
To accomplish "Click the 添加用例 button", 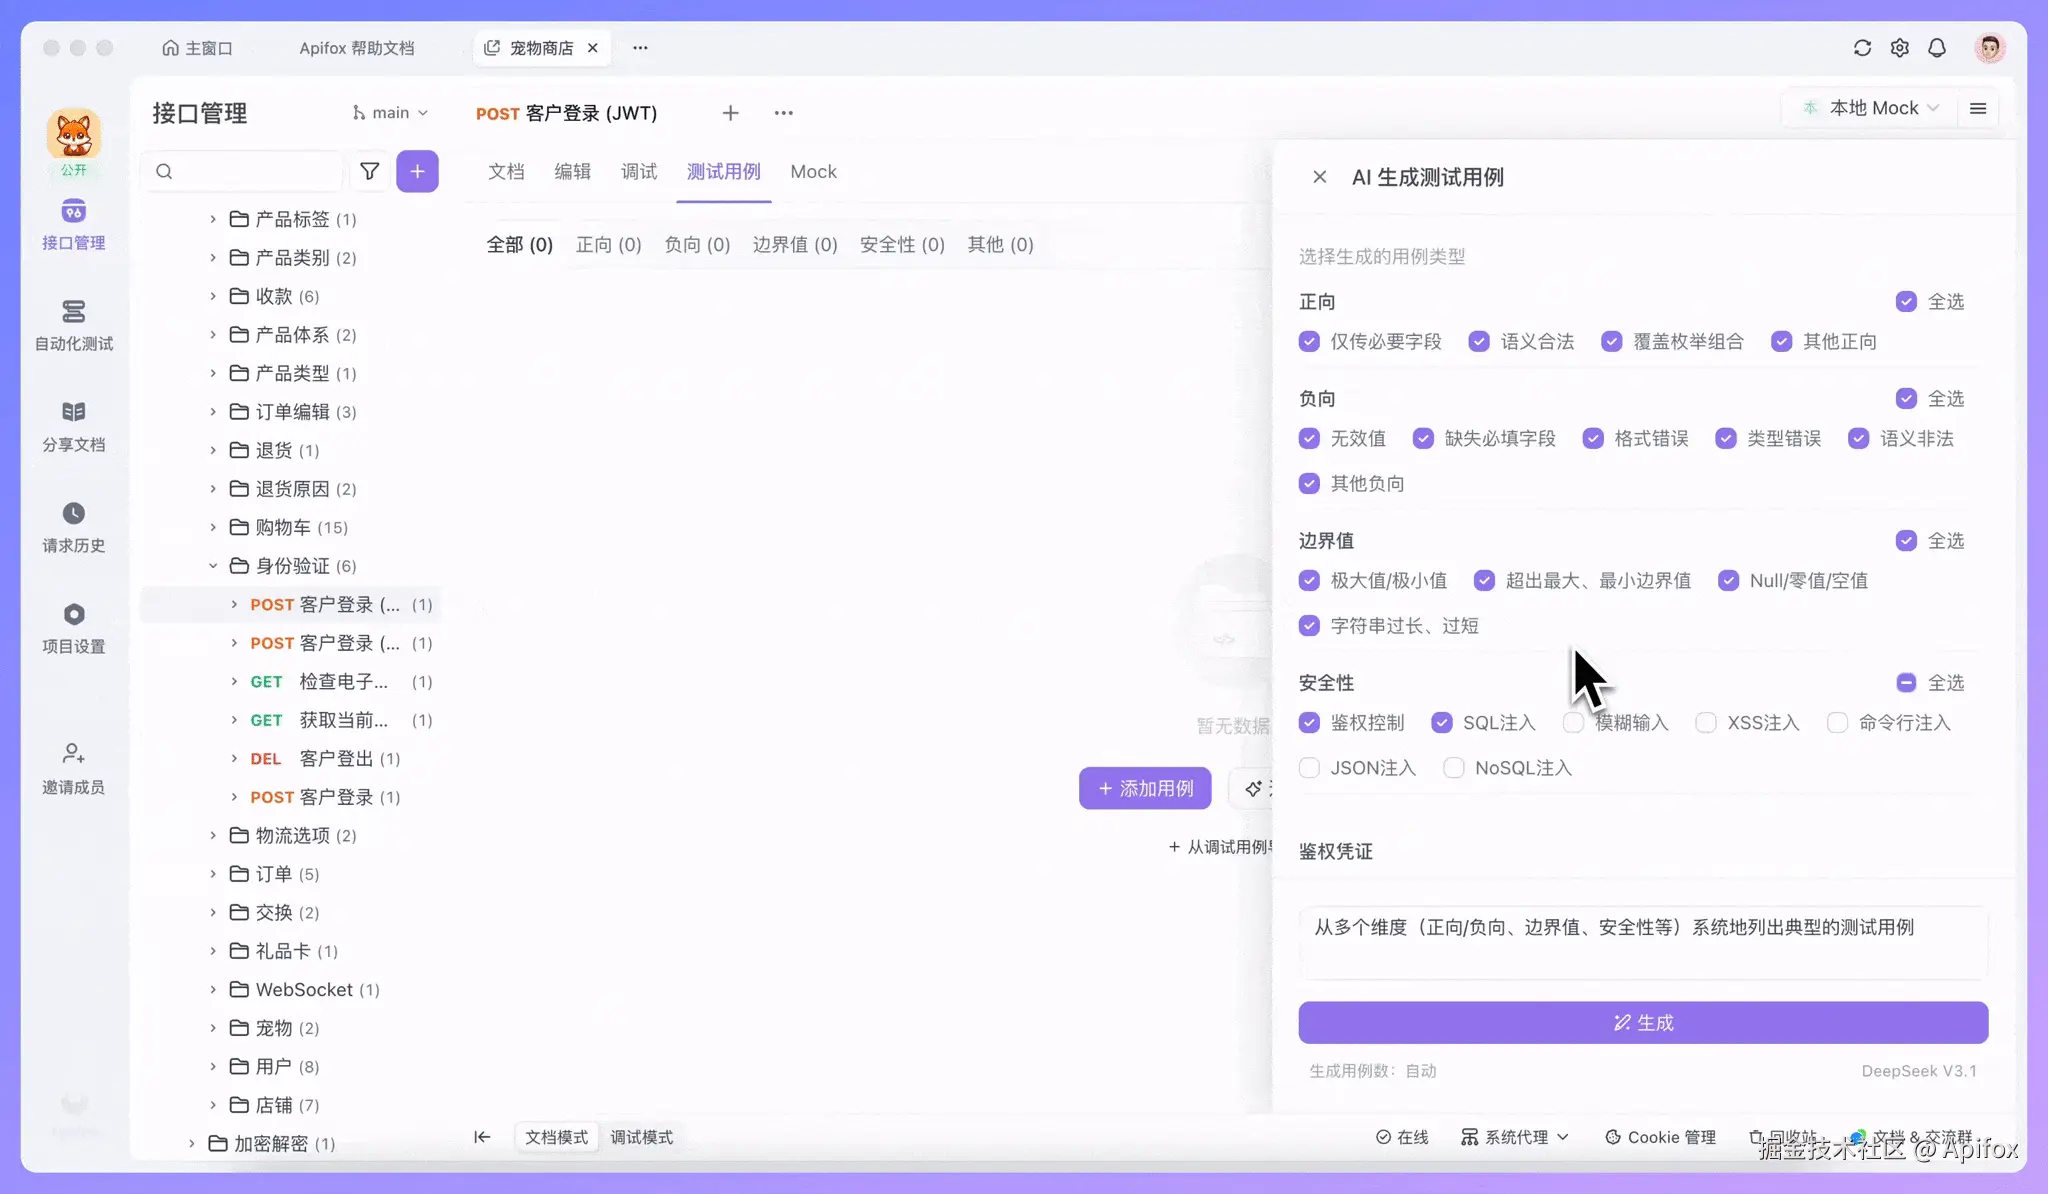I will coord(1145,789).
